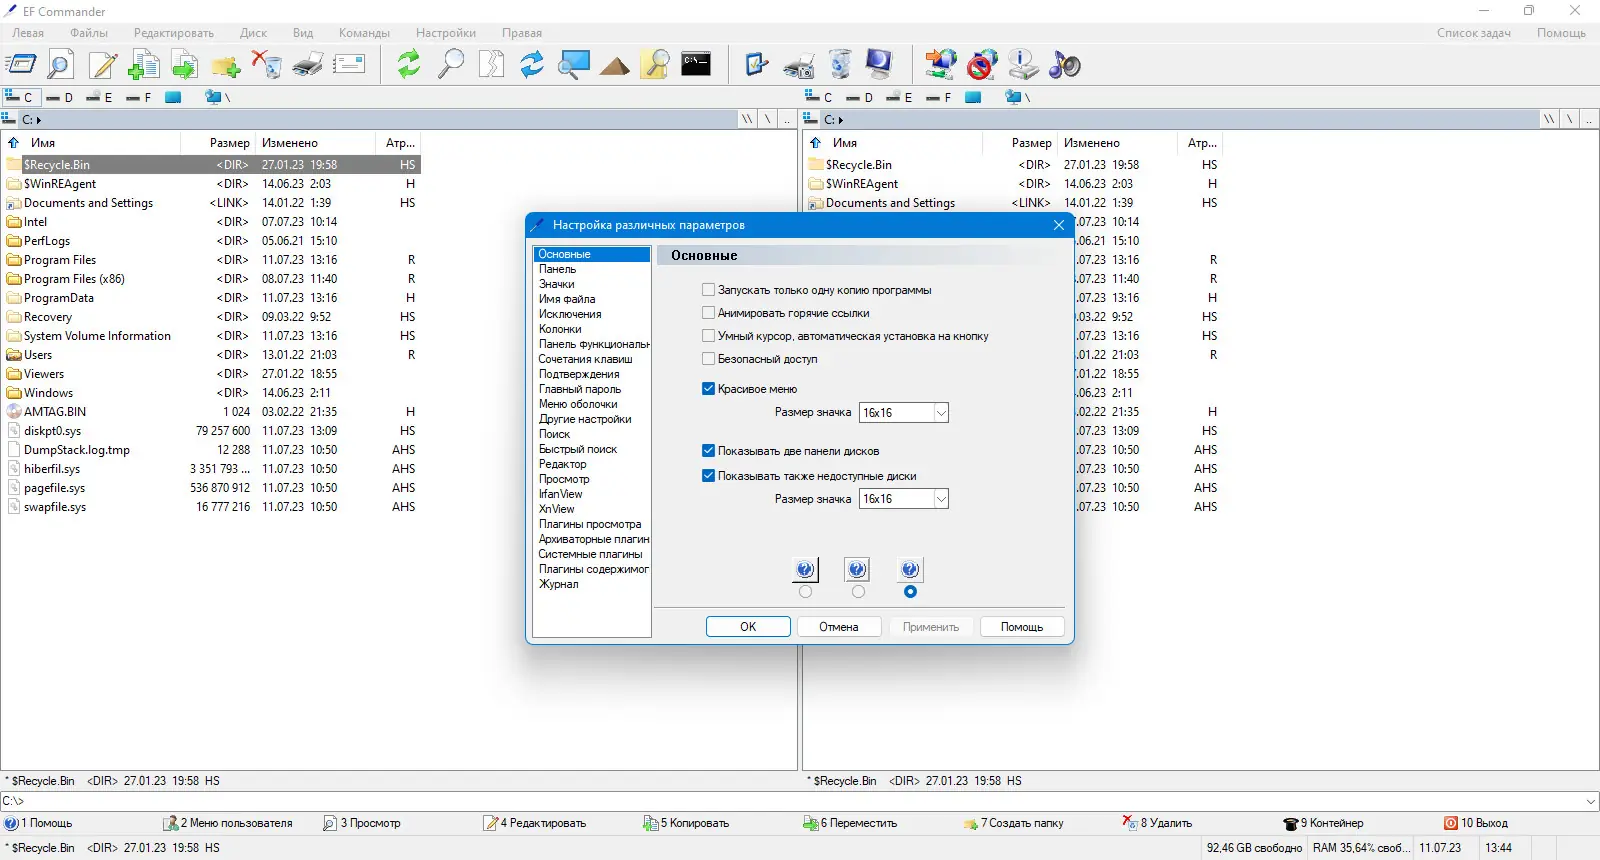Click the Помощь button in settings dialog
The height and width of the screenshot is (860, 1600).
coord(1022,627)
